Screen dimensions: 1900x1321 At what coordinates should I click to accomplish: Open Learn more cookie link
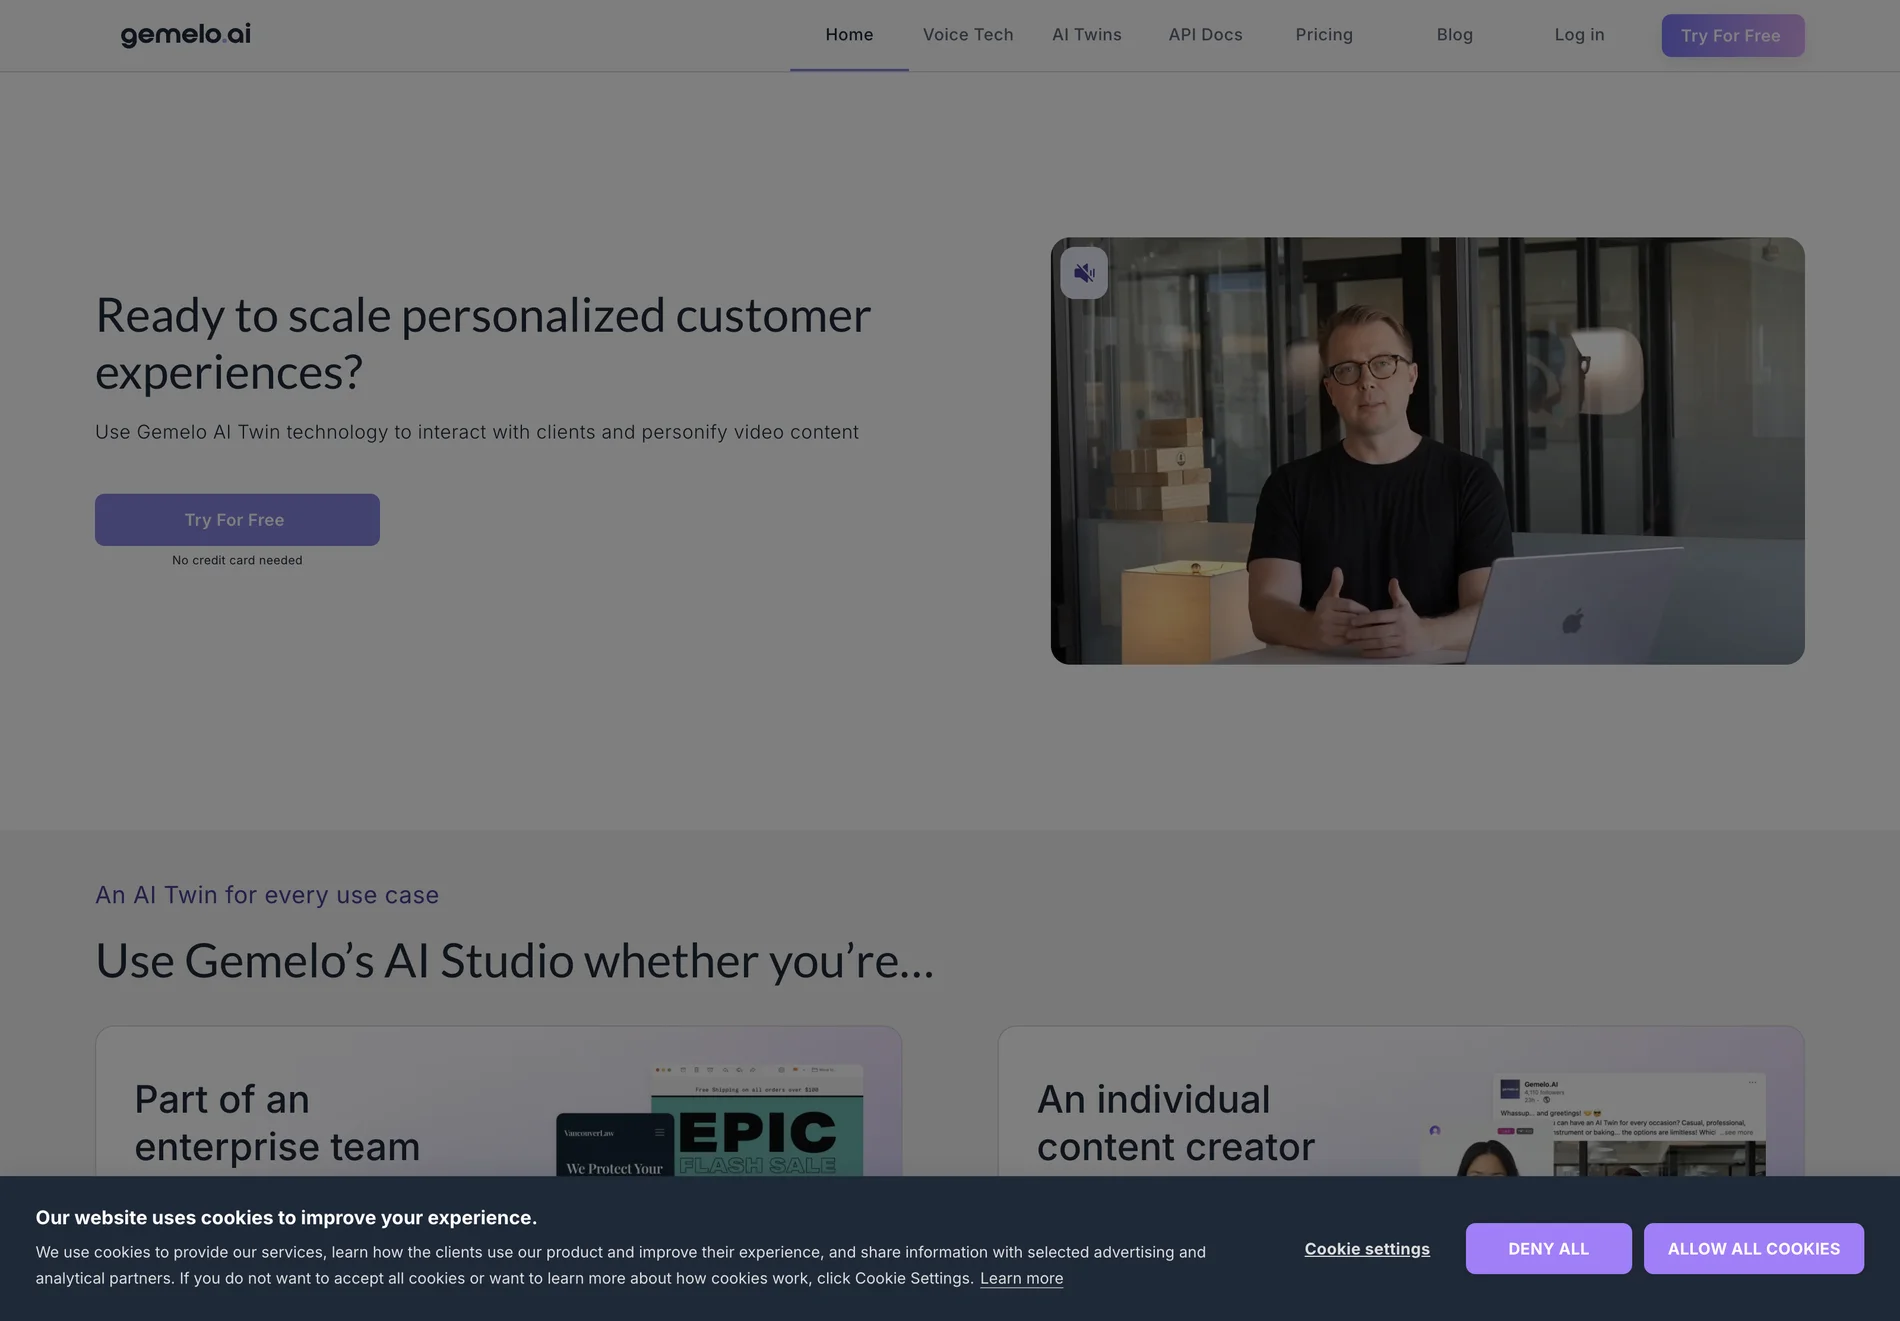[1021, 1279]
